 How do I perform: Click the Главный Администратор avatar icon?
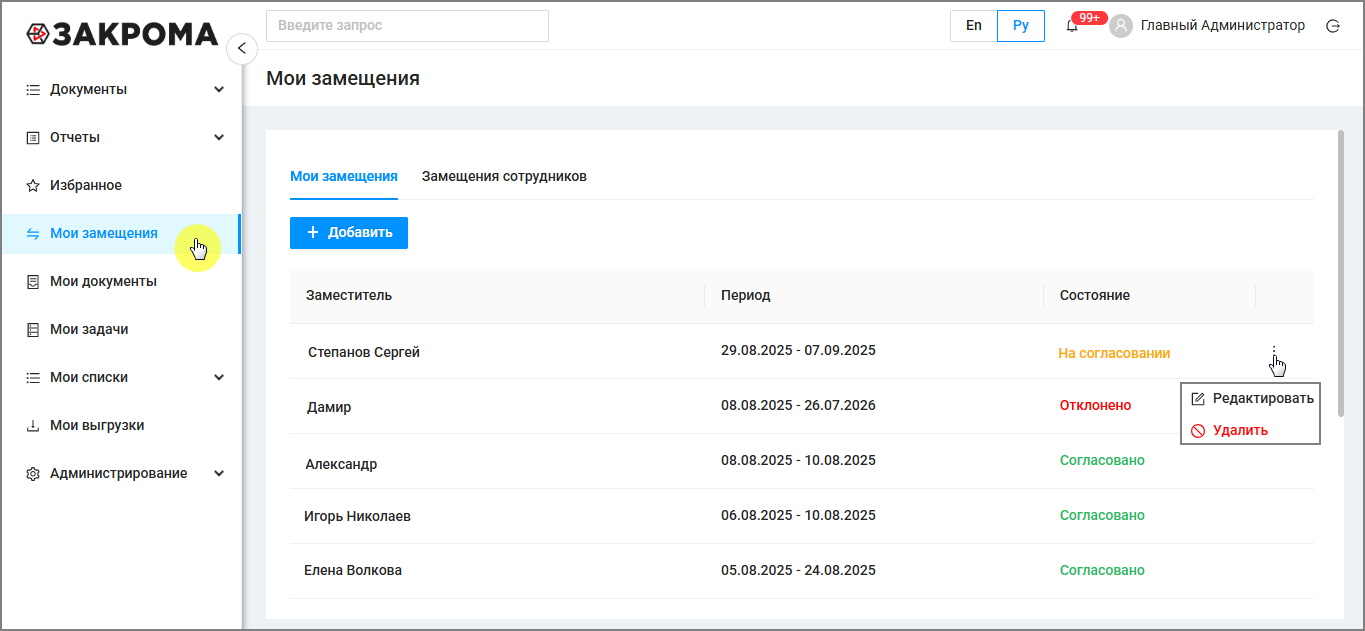click(1121, 26)
